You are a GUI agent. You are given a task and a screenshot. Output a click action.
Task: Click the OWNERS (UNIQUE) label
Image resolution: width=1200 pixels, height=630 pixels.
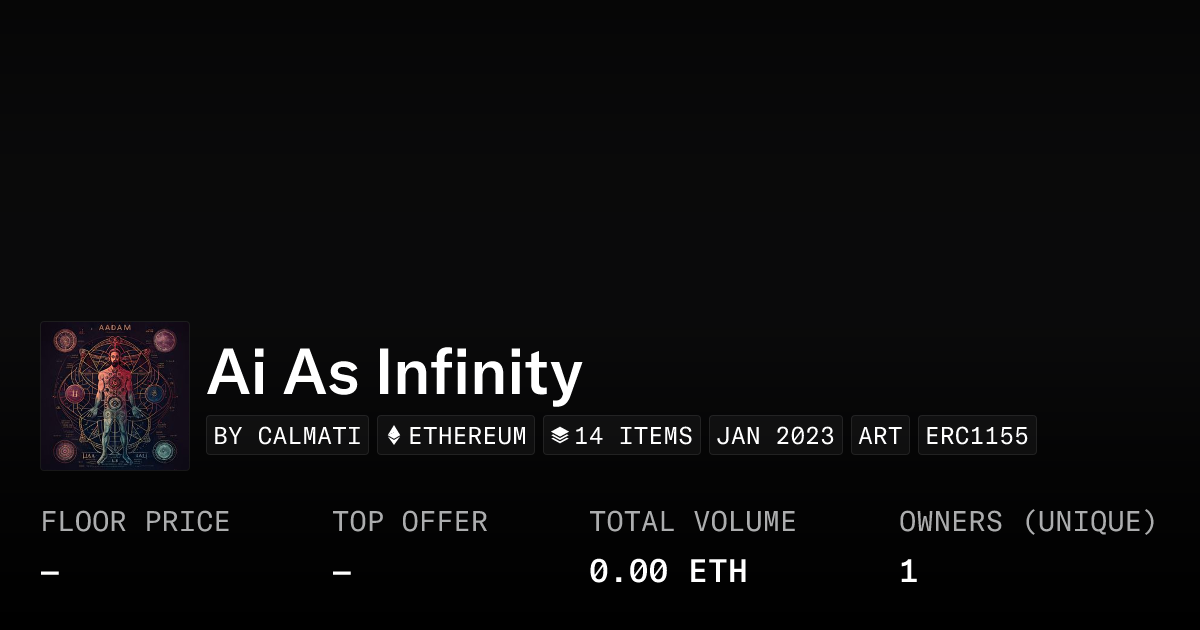coord(1027,522)
